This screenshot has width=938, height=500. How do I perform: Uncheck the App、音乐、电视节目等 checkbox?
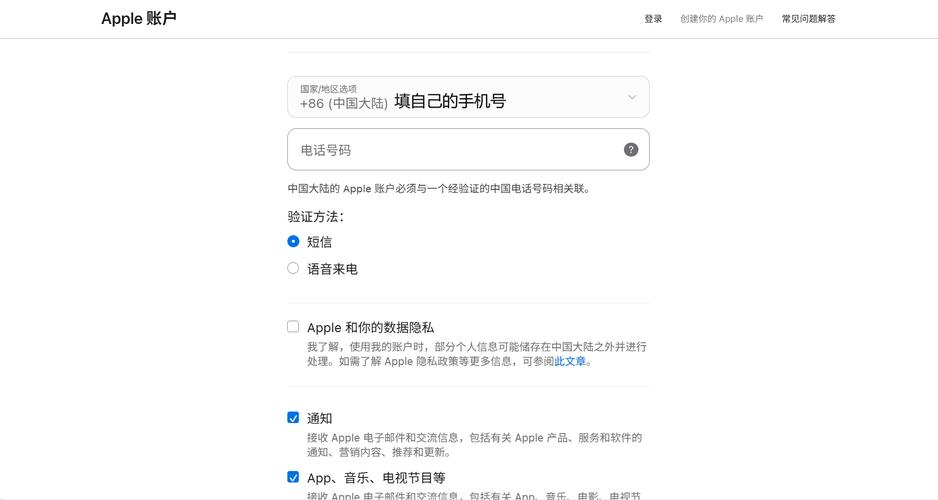(293, 477)
